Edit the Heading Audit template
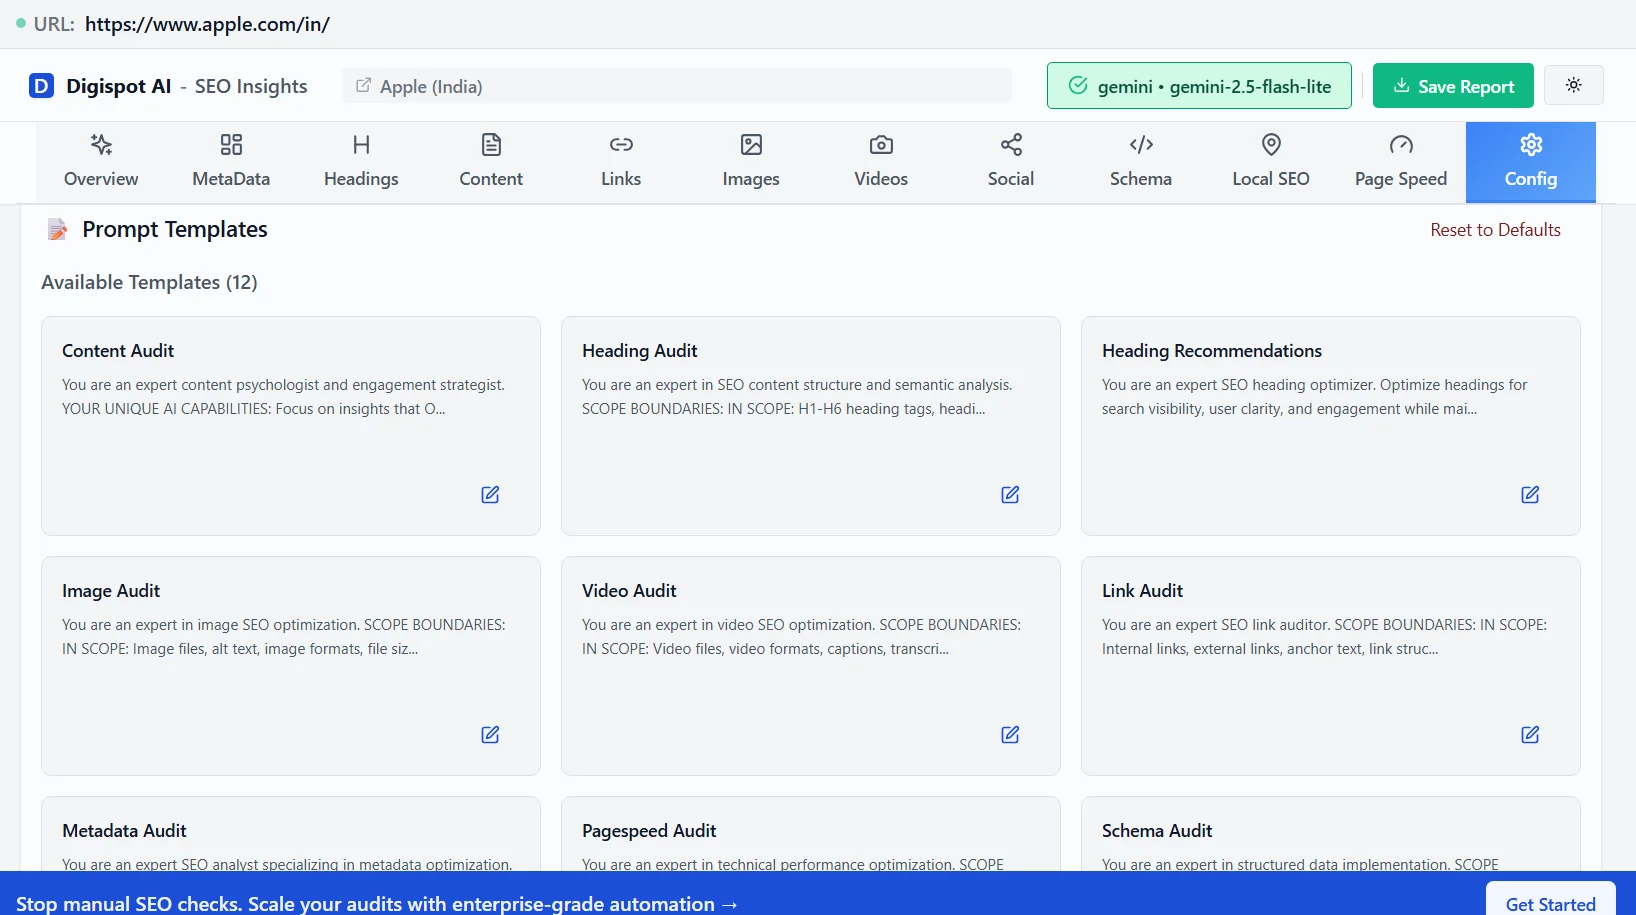Screen dimensions: 1636x915 1010,494
